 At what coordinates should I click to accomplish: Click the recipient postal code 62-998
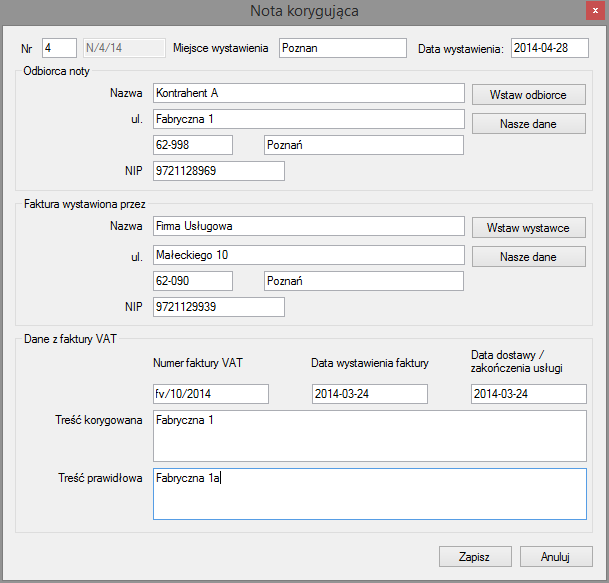(192, 146)
